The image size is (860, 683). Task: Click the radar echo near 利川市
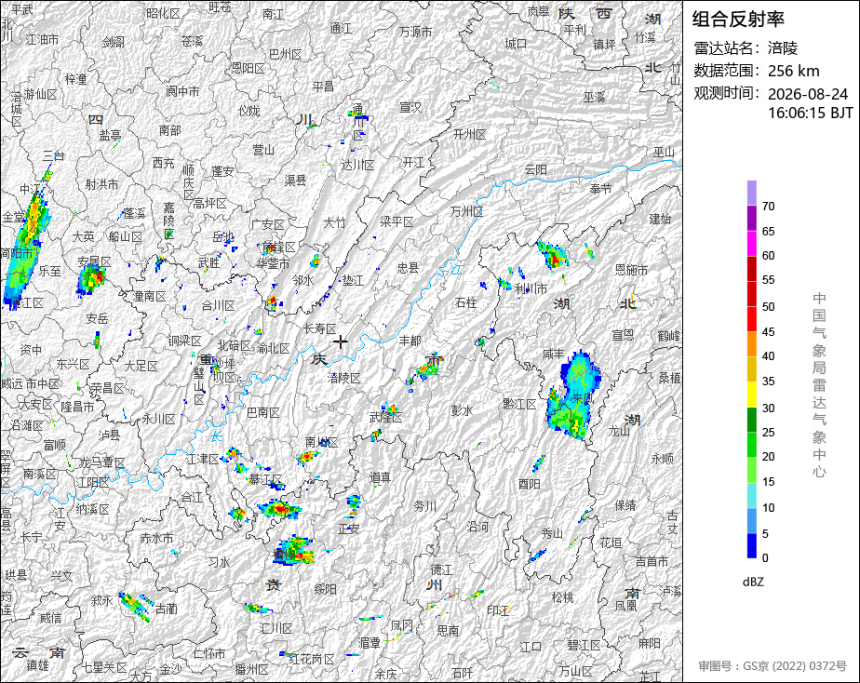(552, 255)
